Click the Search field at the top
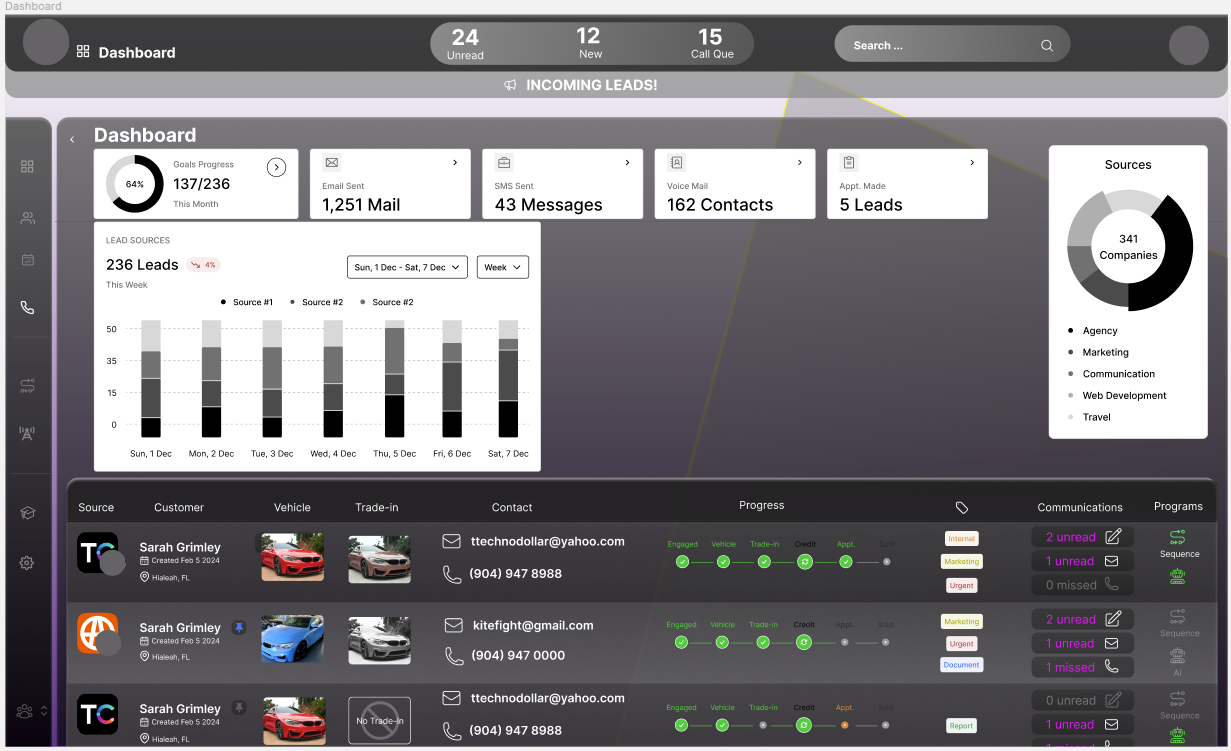 click(950, 44)
